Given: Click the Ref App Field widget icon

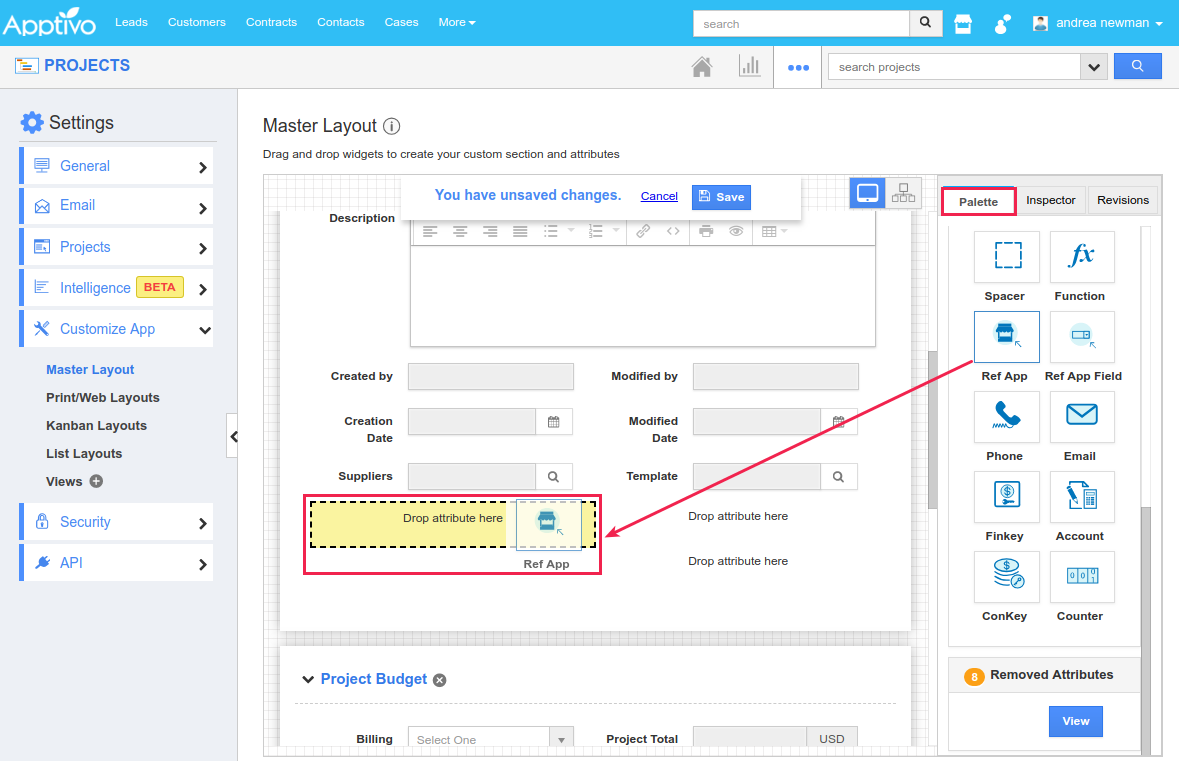Looking at the screenshot, I should (1081, 337).
